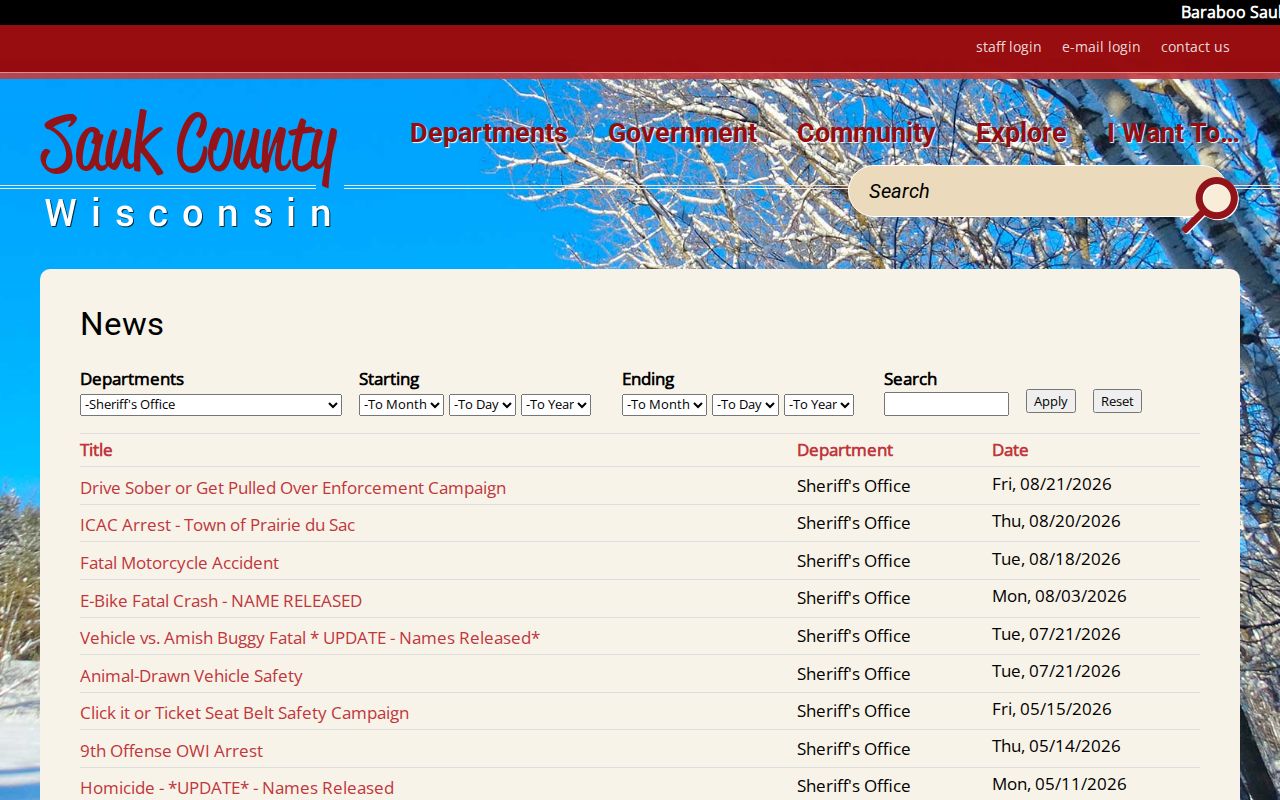Click the Apply filter button
Screen dimensions: 1280x800
coord(1051,401)
